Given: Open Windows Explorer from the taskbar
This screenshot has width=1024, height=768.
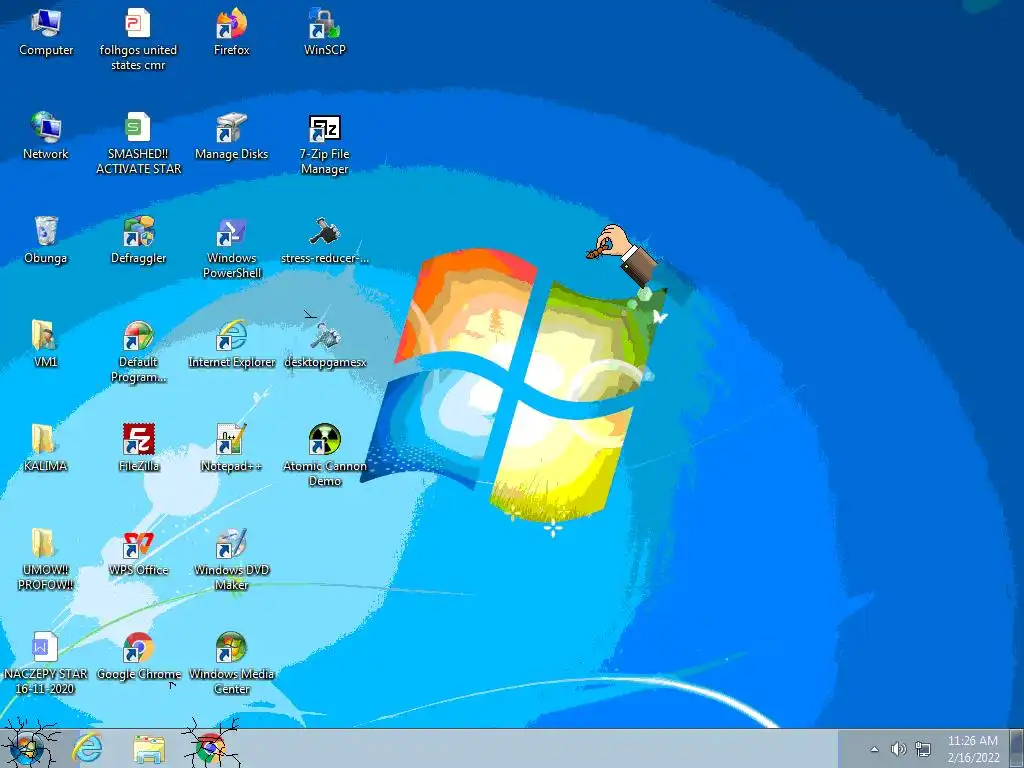Looking at the screenshot, I should 149,748.
